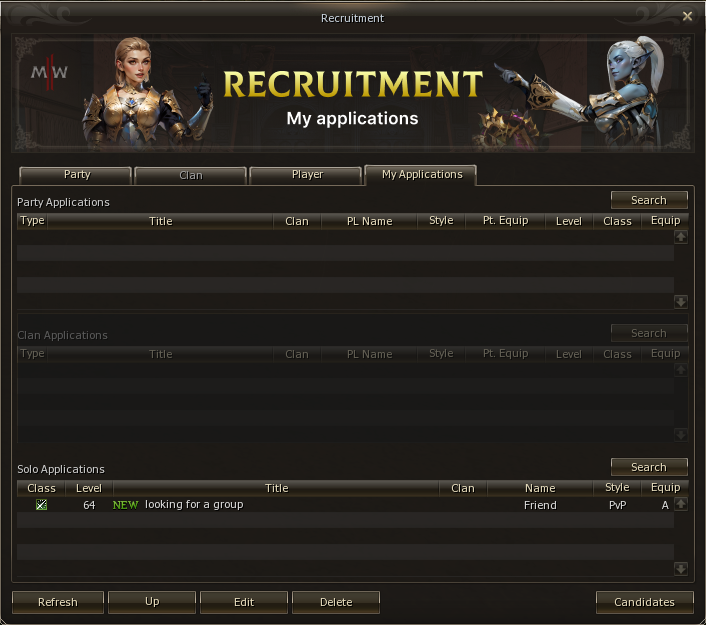
Task: Click the class icon in the solo application row
Action: pos(41,505)
